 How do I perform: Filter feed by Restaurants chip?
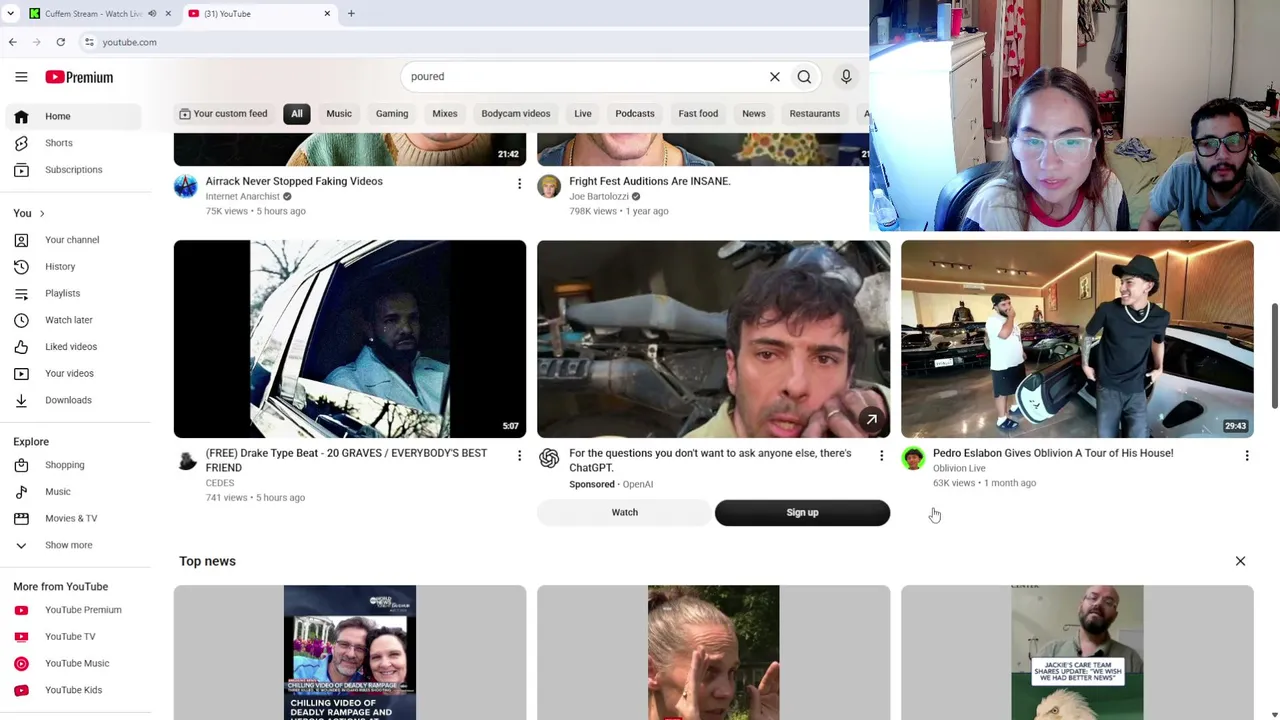pos(815,114)
